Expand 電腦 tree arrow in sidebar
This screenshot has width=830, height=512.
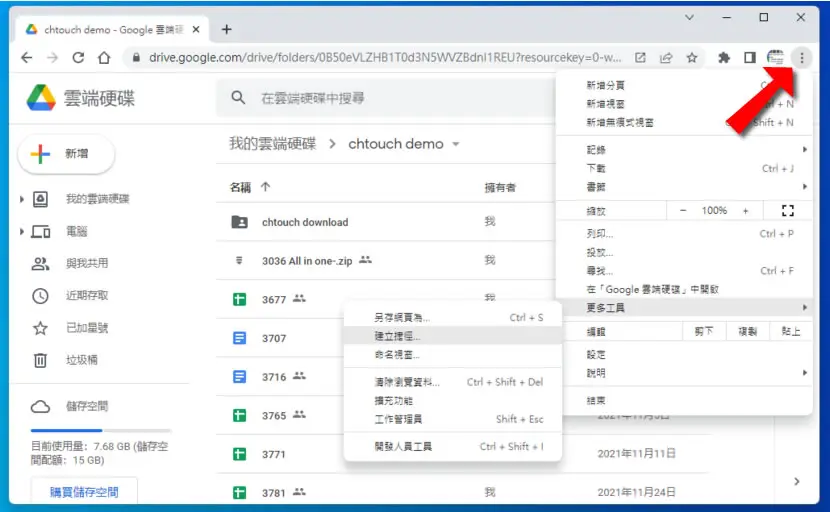[x=22, y=231]
